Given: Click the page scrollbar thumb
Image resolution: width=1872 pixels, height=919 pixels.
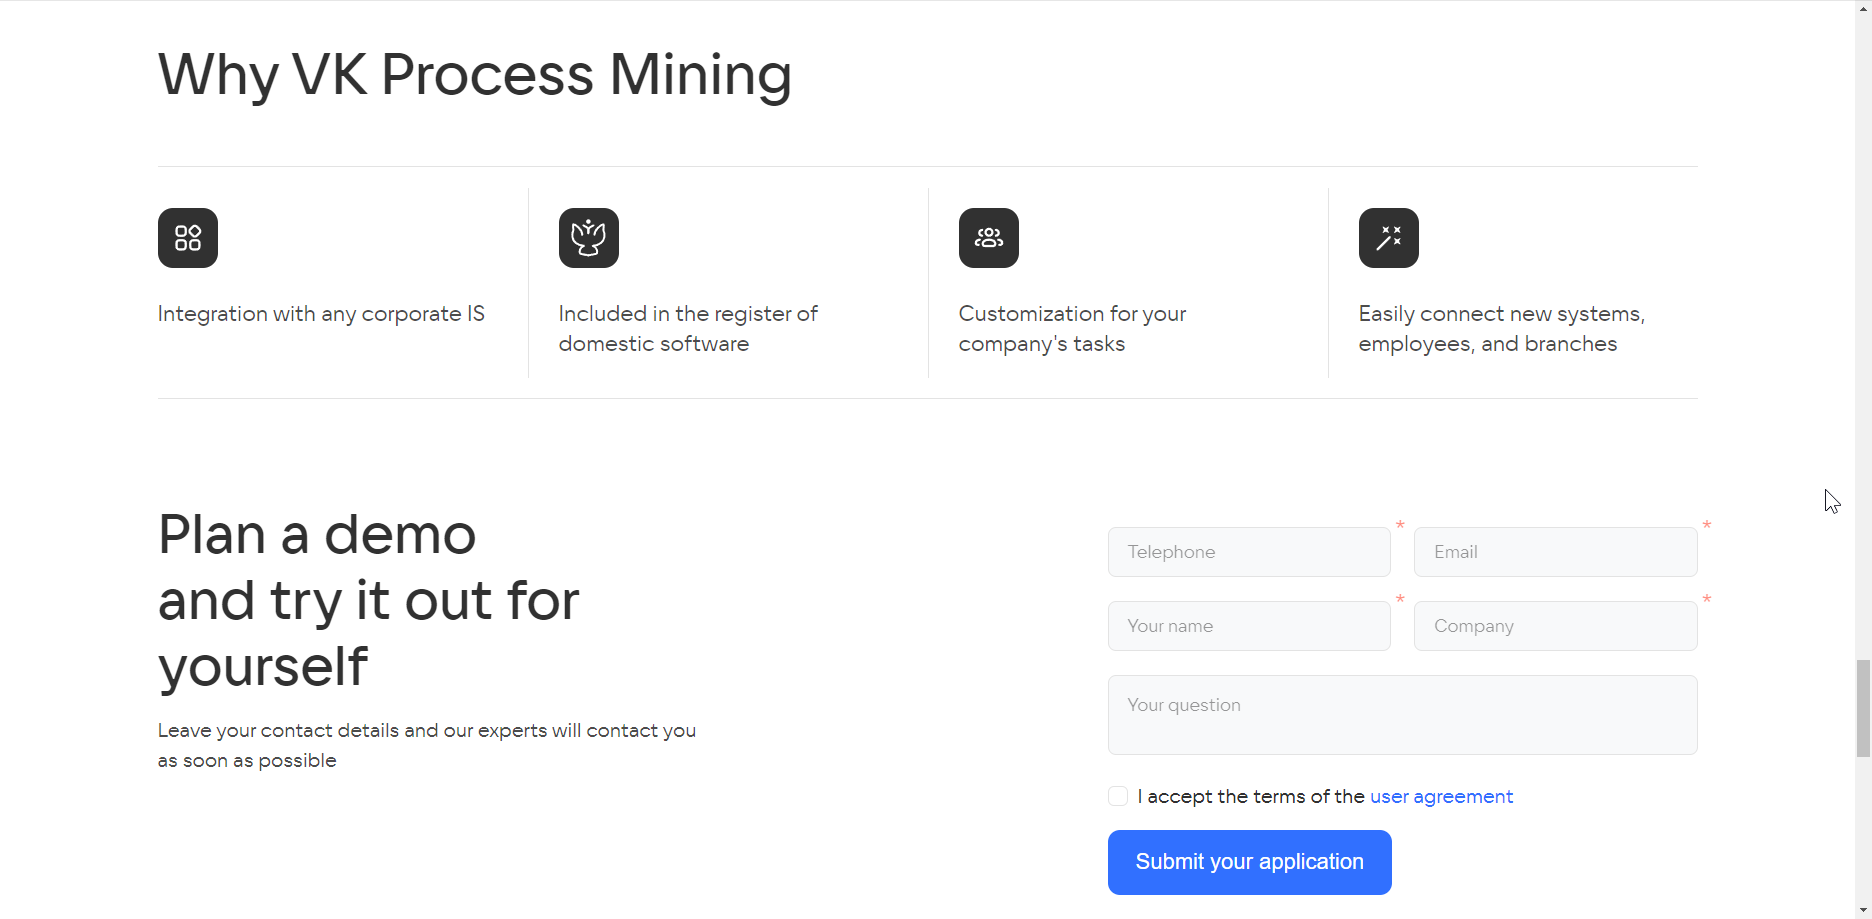Looking at the screenshot, I should coord(1863,708).
